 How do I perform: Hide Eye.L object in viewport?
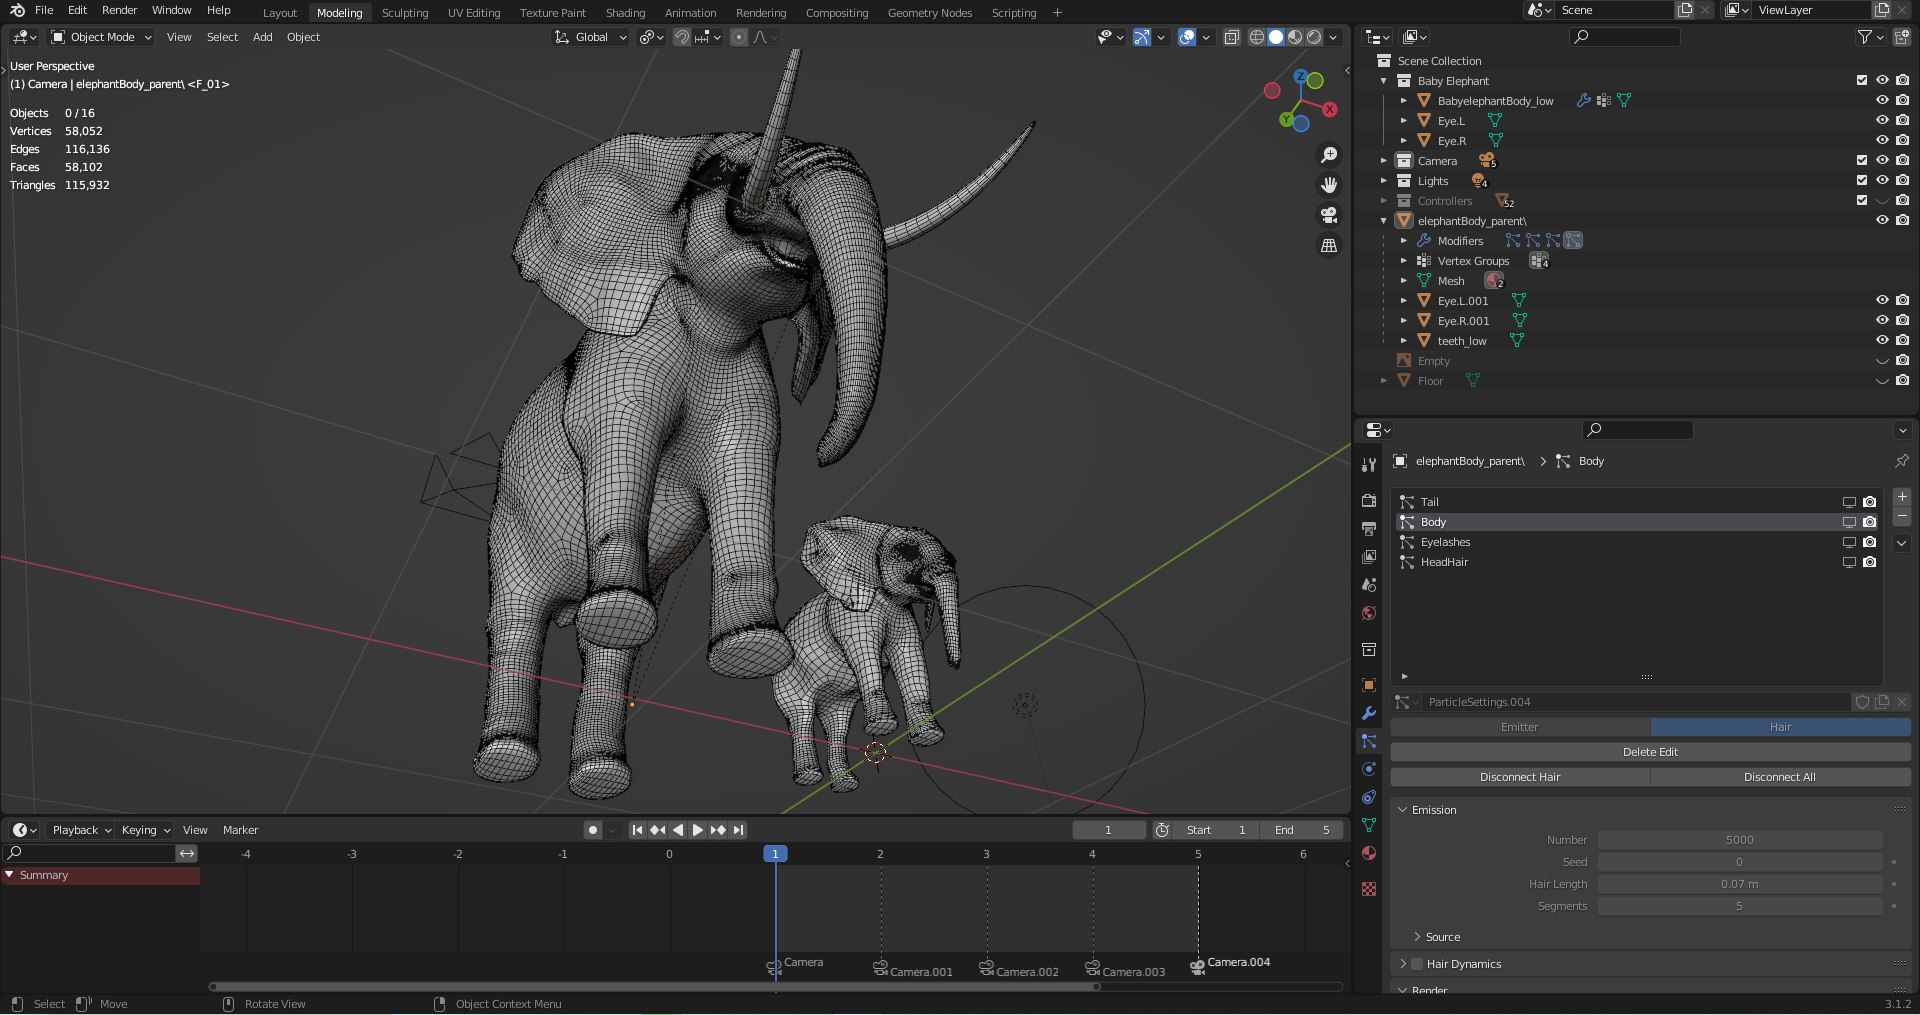[1882, 120]
